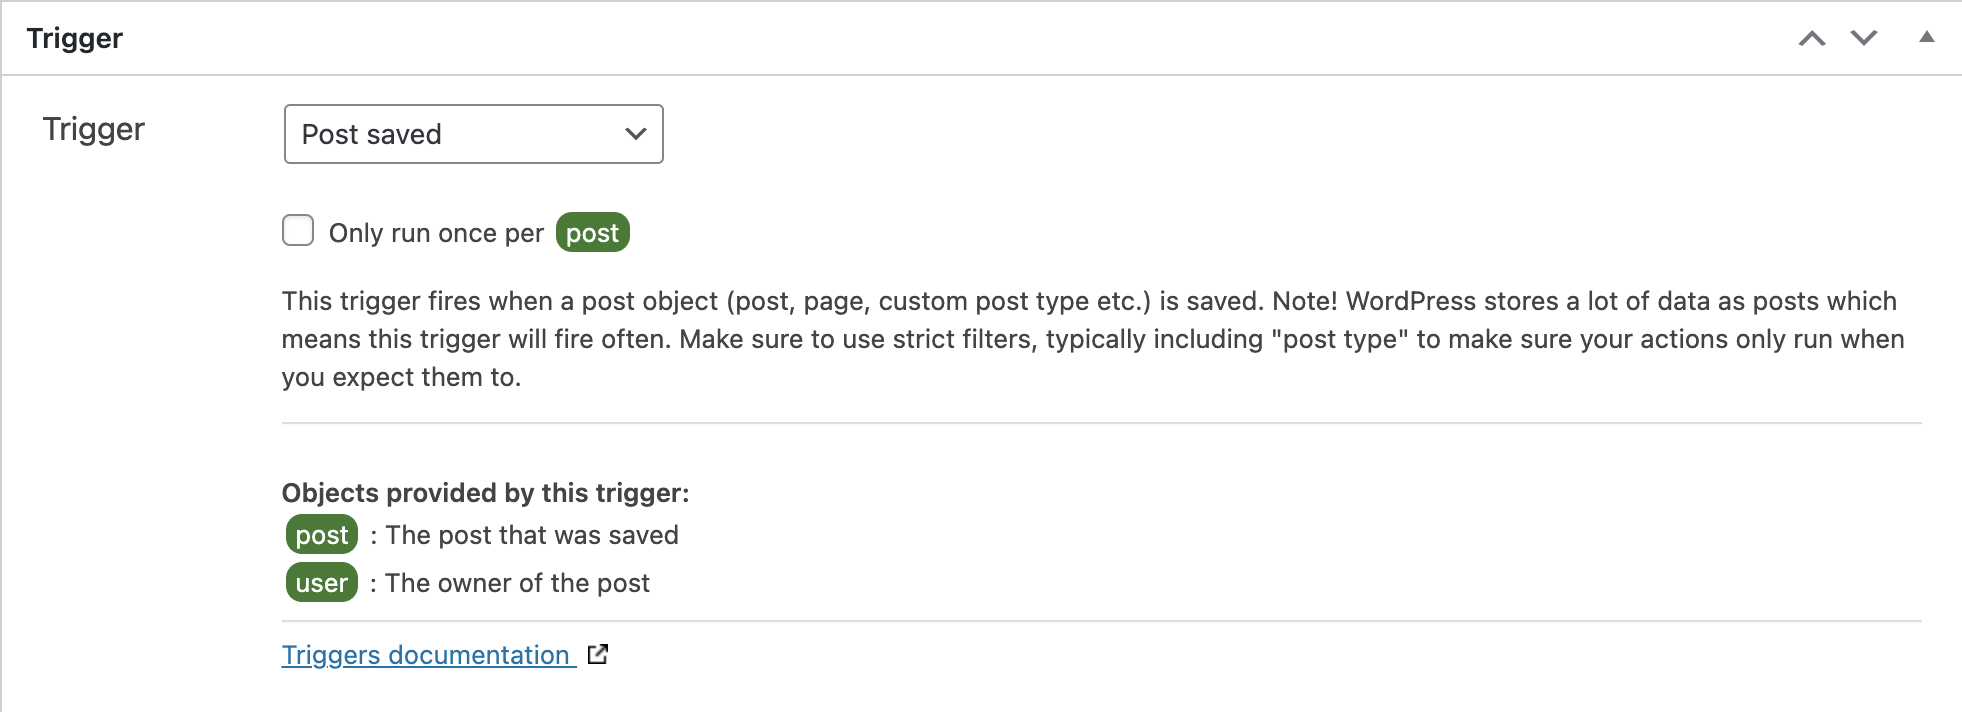Image resolution: width=1962 pixels, height=712 pixels.
Task: Click the "Only run once per" label
Action: point(436,233)
